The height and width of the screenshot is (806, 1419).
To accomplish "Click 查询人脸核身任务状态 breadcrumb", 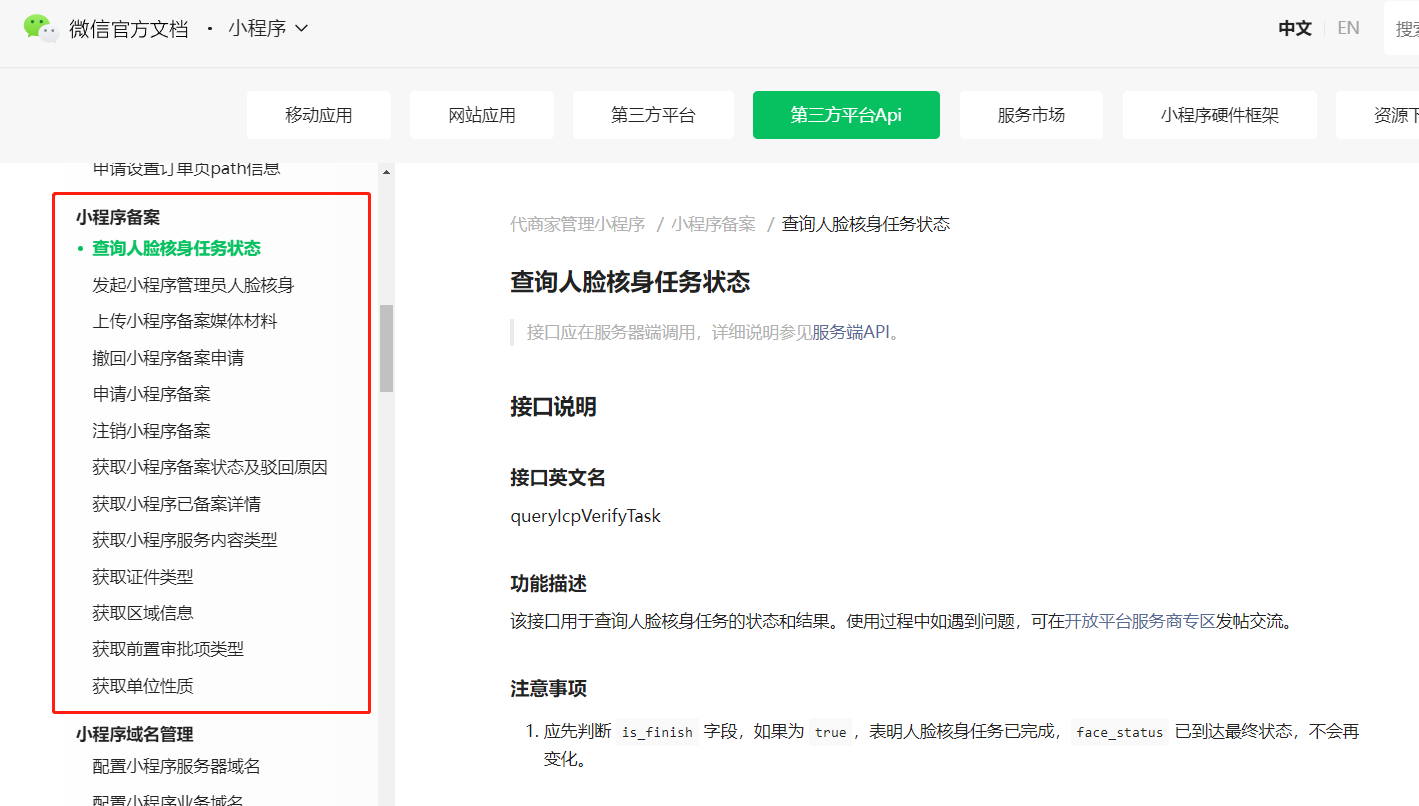I will pos(866,224).
